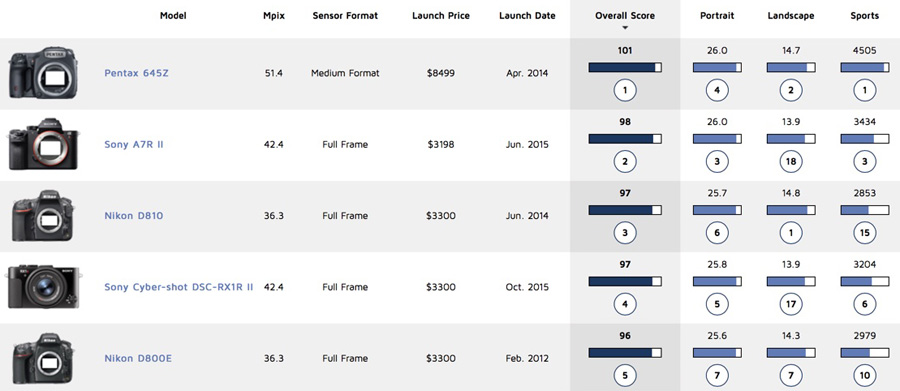Screen dimensions: 900x391
Task: Open the Sony Cyber-shot DSC-RX1R II link
Action: pyautogui.click(x=179, y=287)
